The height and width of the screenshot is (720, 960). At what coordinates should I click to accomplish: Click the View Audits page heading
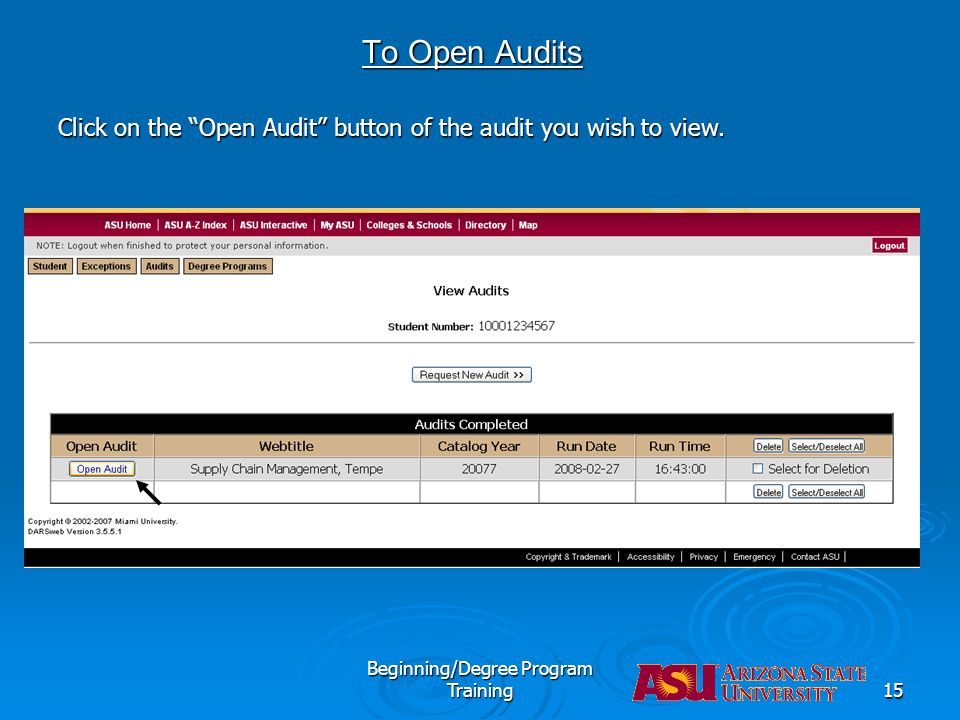(x=471, y=291)
